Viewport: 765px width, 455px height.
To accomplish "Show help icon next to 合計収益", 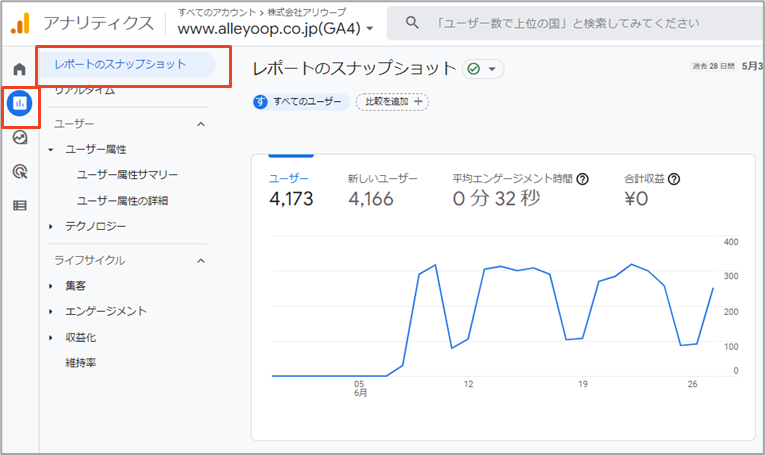I will click(x=674, y=179).
